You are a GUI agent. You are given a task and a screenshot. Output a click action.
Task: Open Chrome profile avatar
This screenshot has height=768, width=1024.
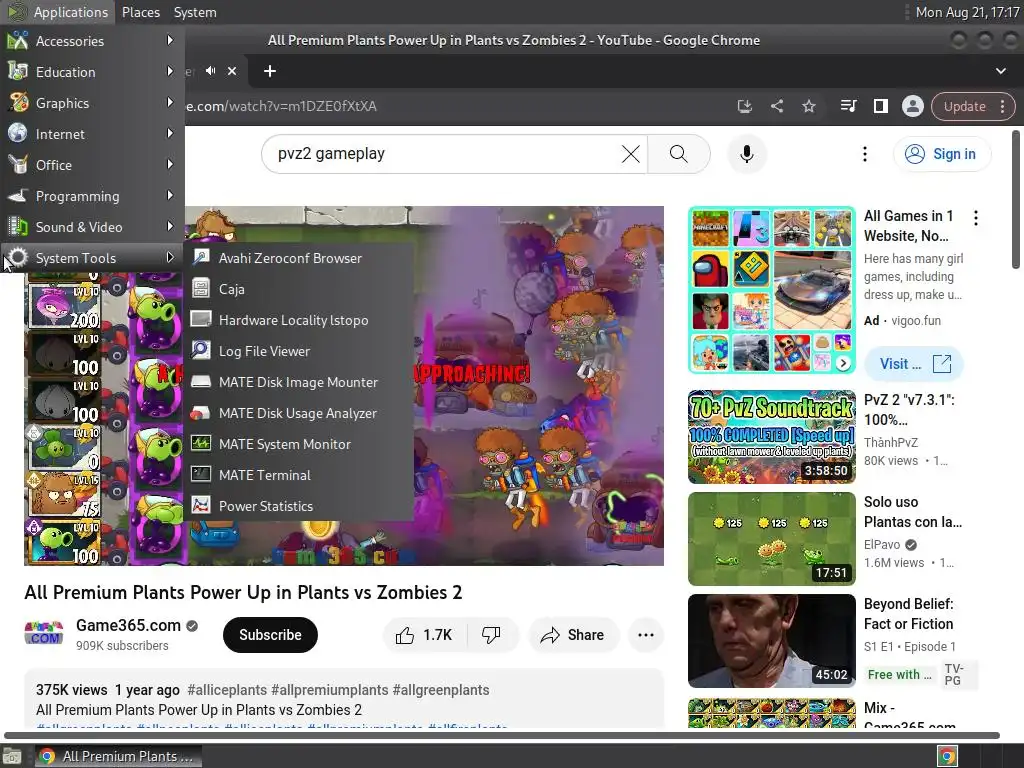point(912,106)
